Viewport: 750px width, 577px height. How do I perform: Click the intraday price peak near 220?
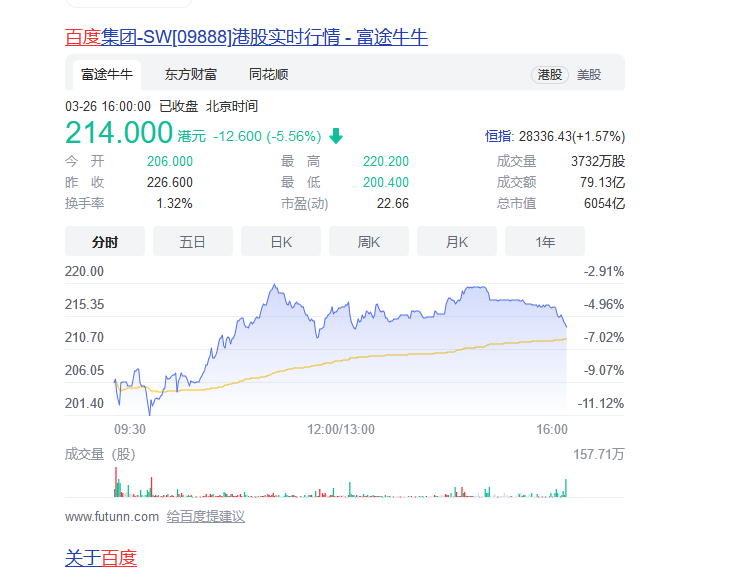pos(275,286)
